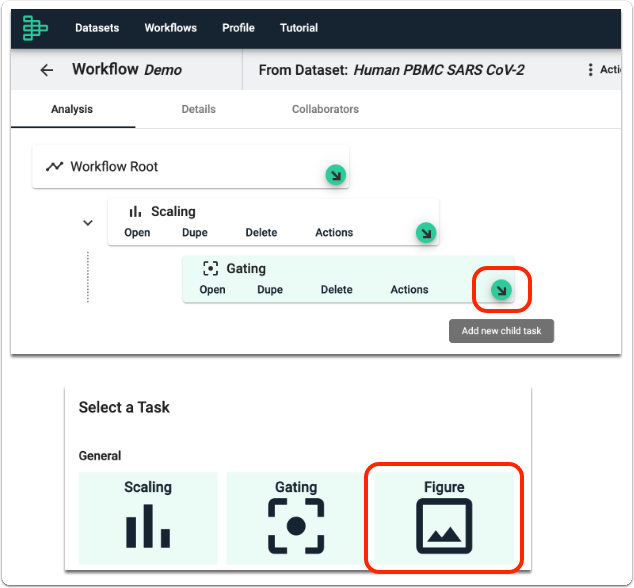
Task: Click the Workflow Root line-chart icon
Action: [x=54, y=166]
